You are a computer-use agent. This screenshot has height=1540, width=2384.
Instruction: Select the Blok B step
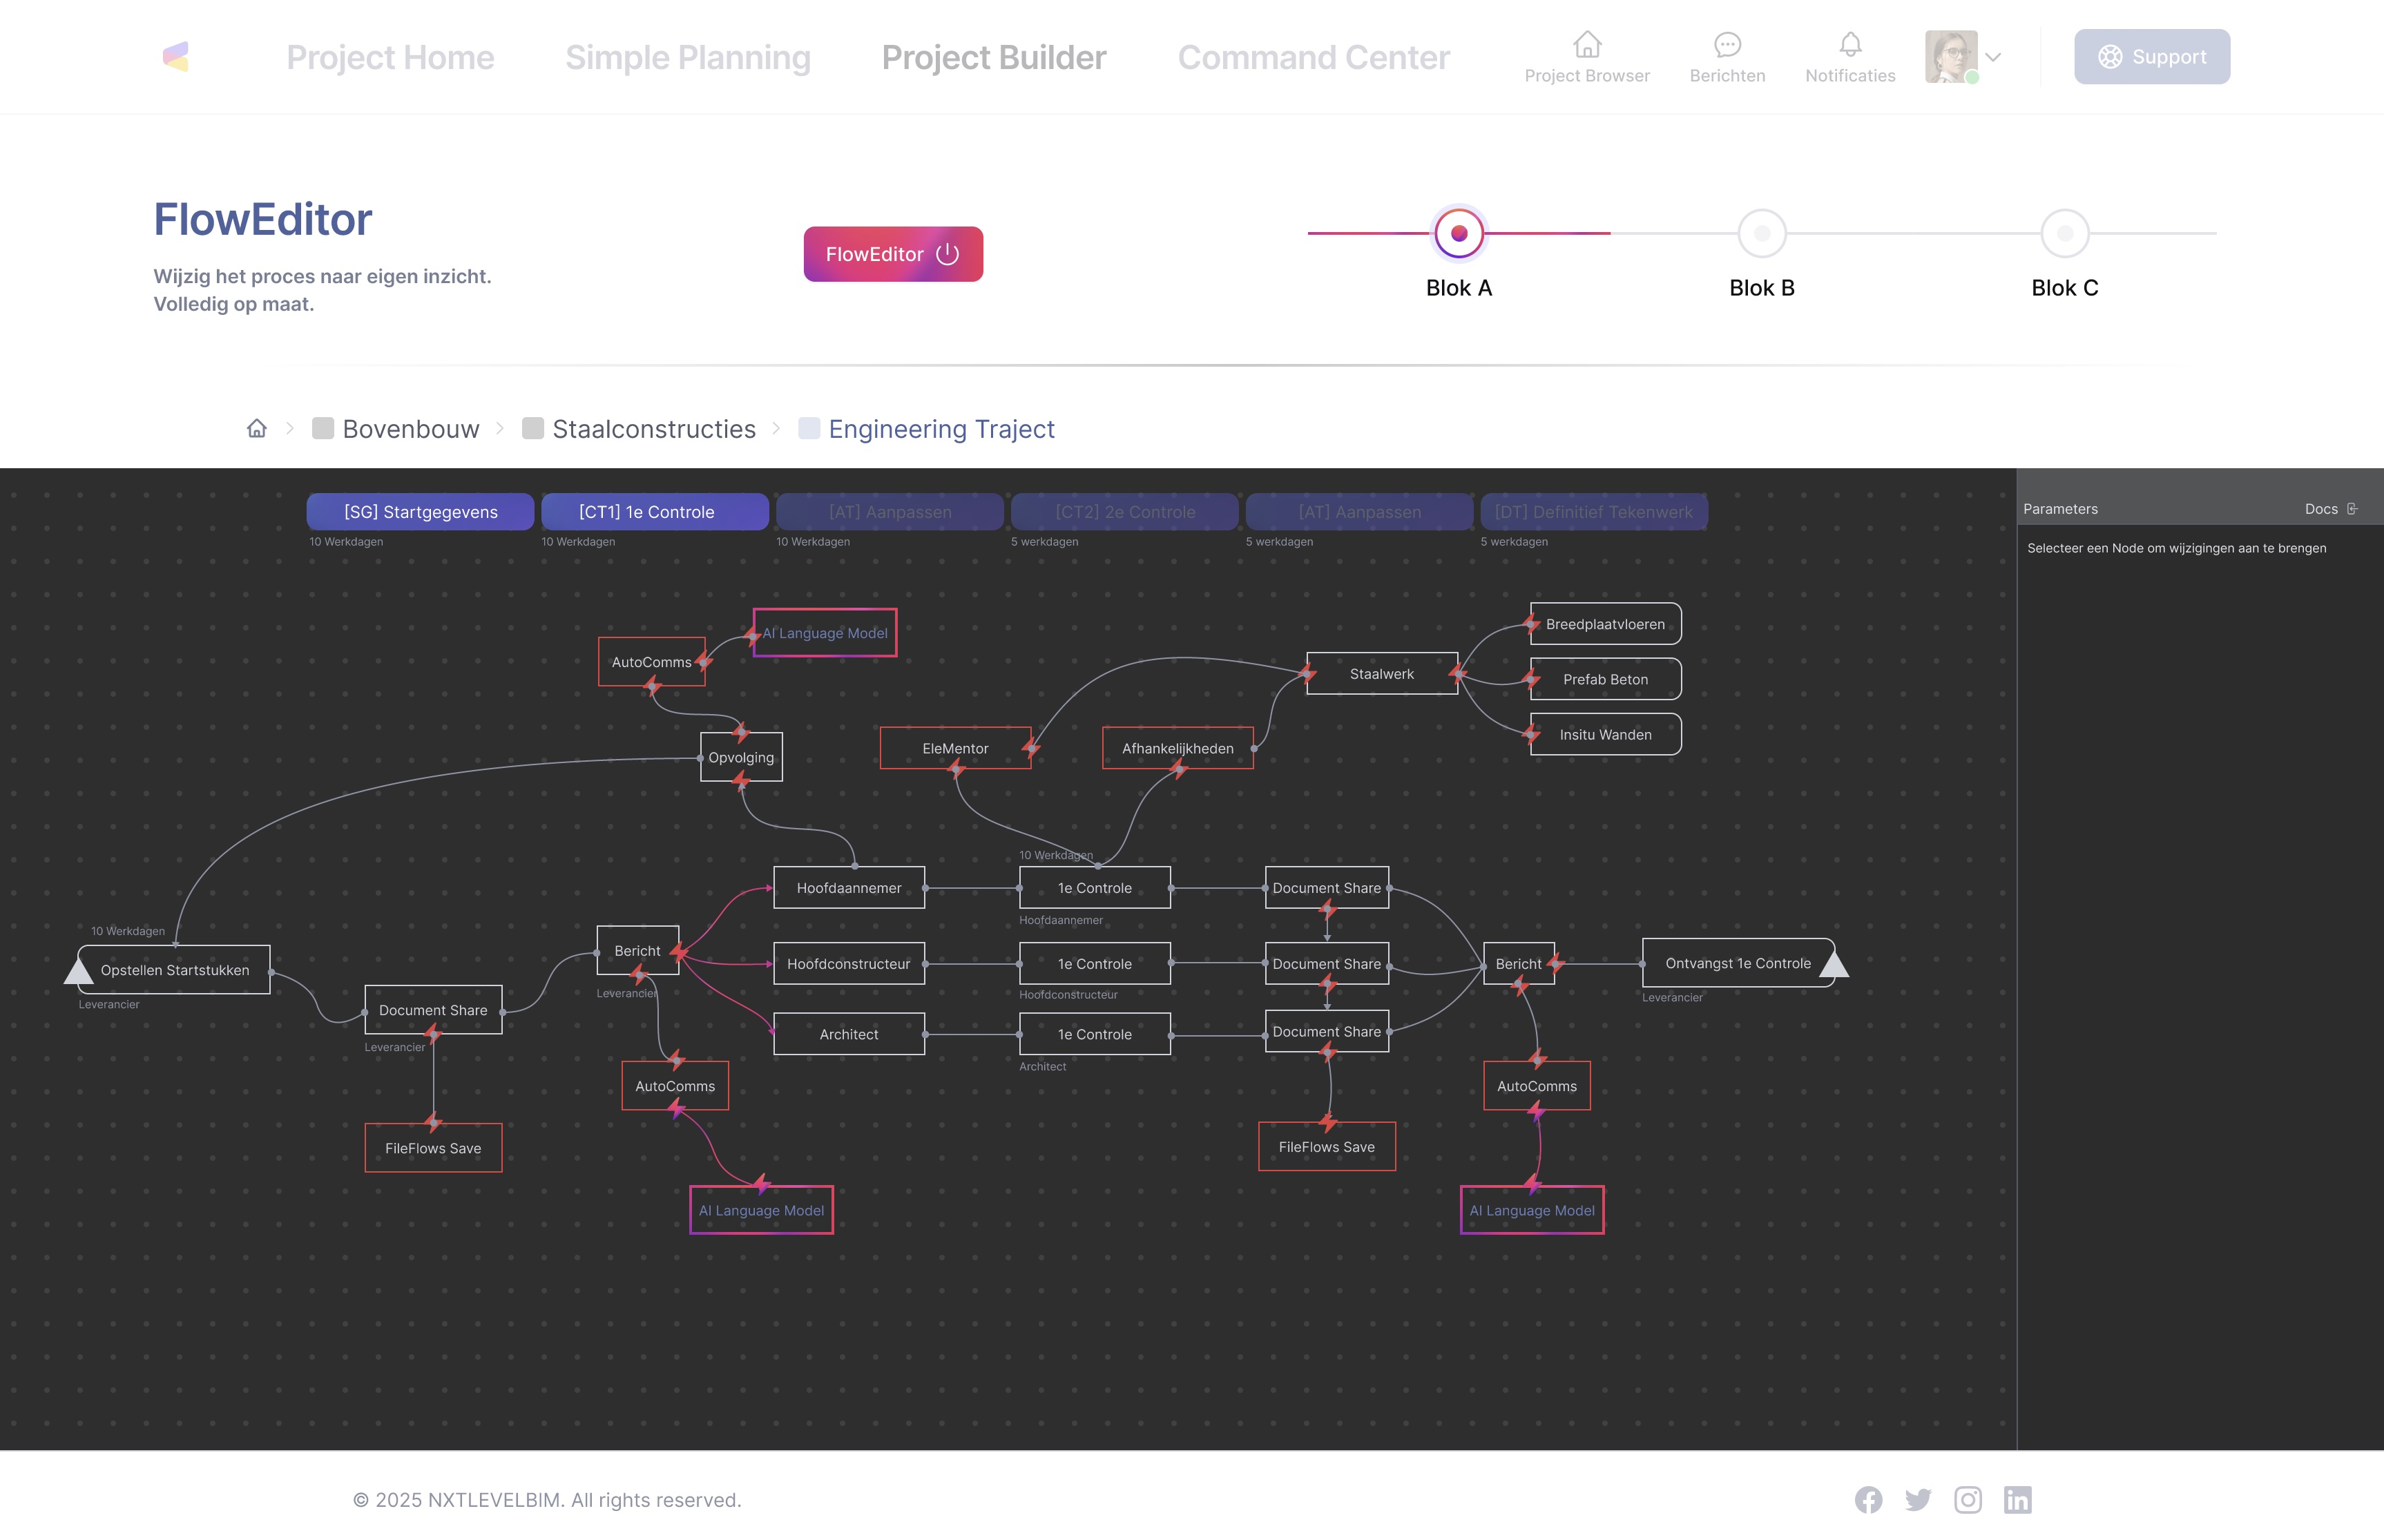click(x=1761, y=233)
